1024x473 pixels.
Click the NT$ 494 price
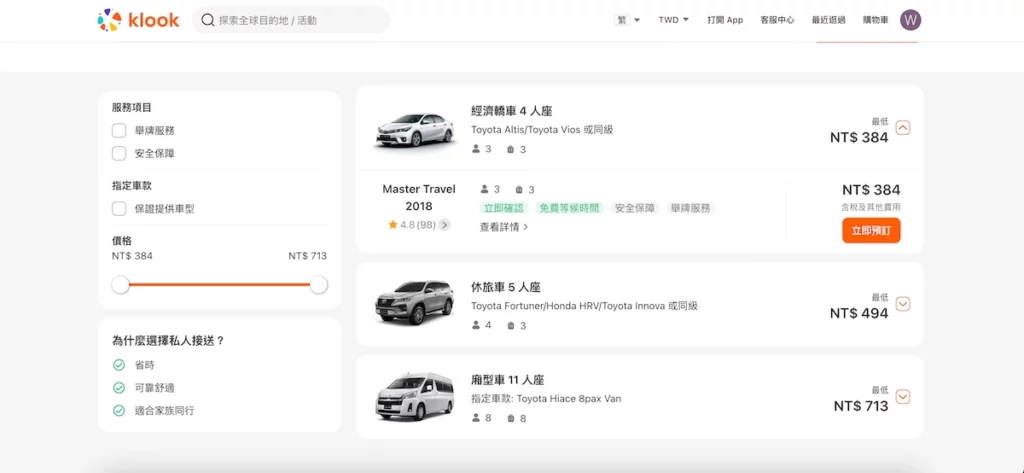(x=859, y=314)
